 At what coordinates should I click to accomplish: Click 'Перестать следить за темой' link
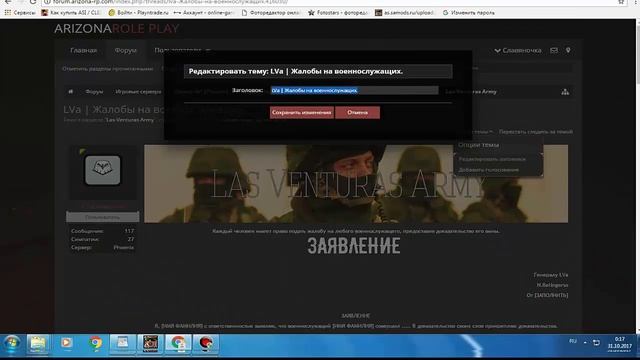tap(536, 132)
